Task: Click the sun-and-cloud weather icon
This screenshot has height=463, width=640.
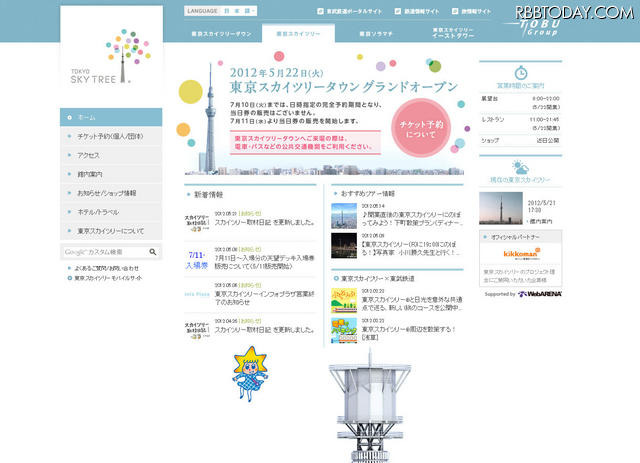Action: 520,167
